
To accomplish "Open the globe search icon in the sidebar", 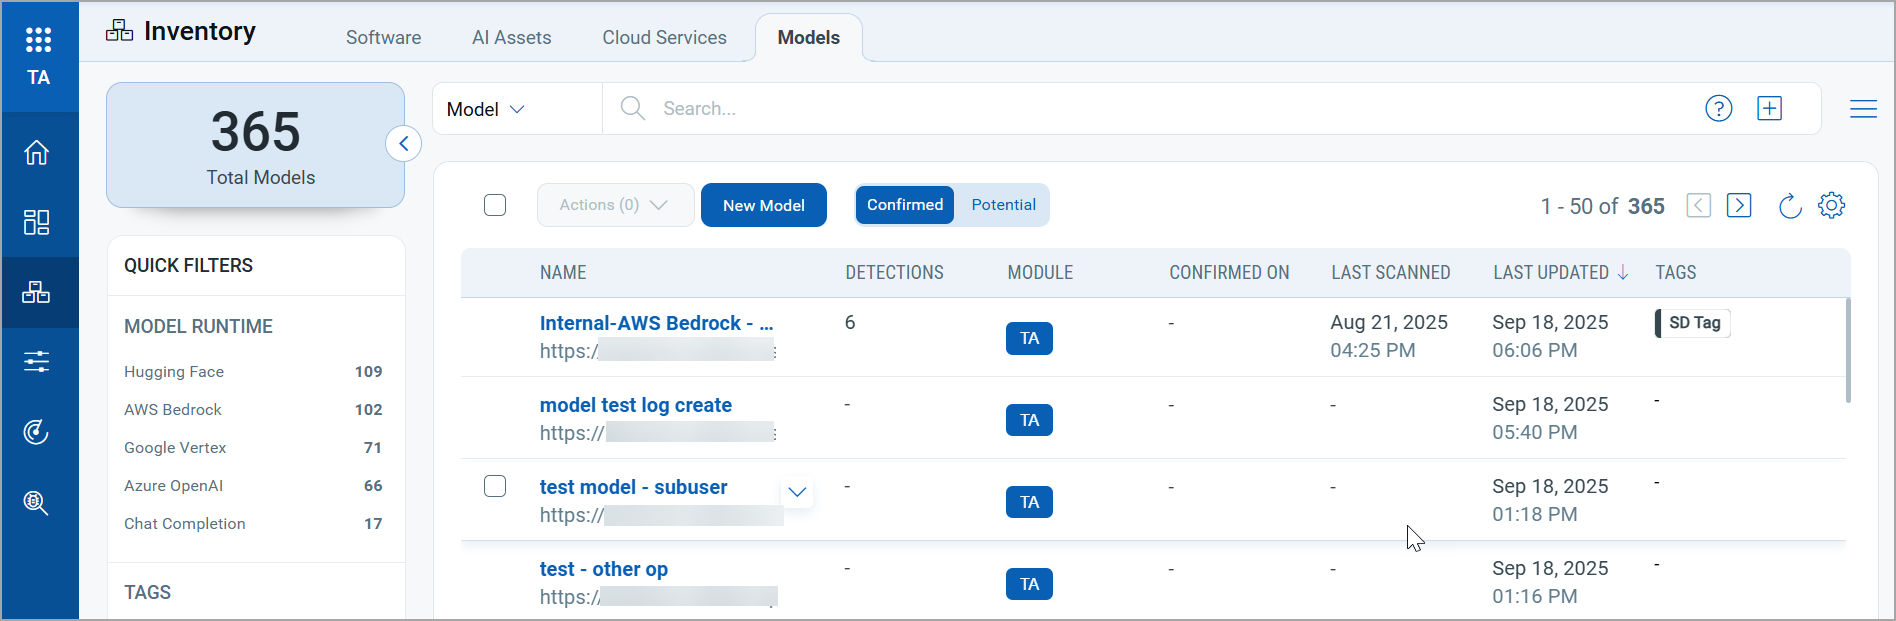I will click(37, 502).
